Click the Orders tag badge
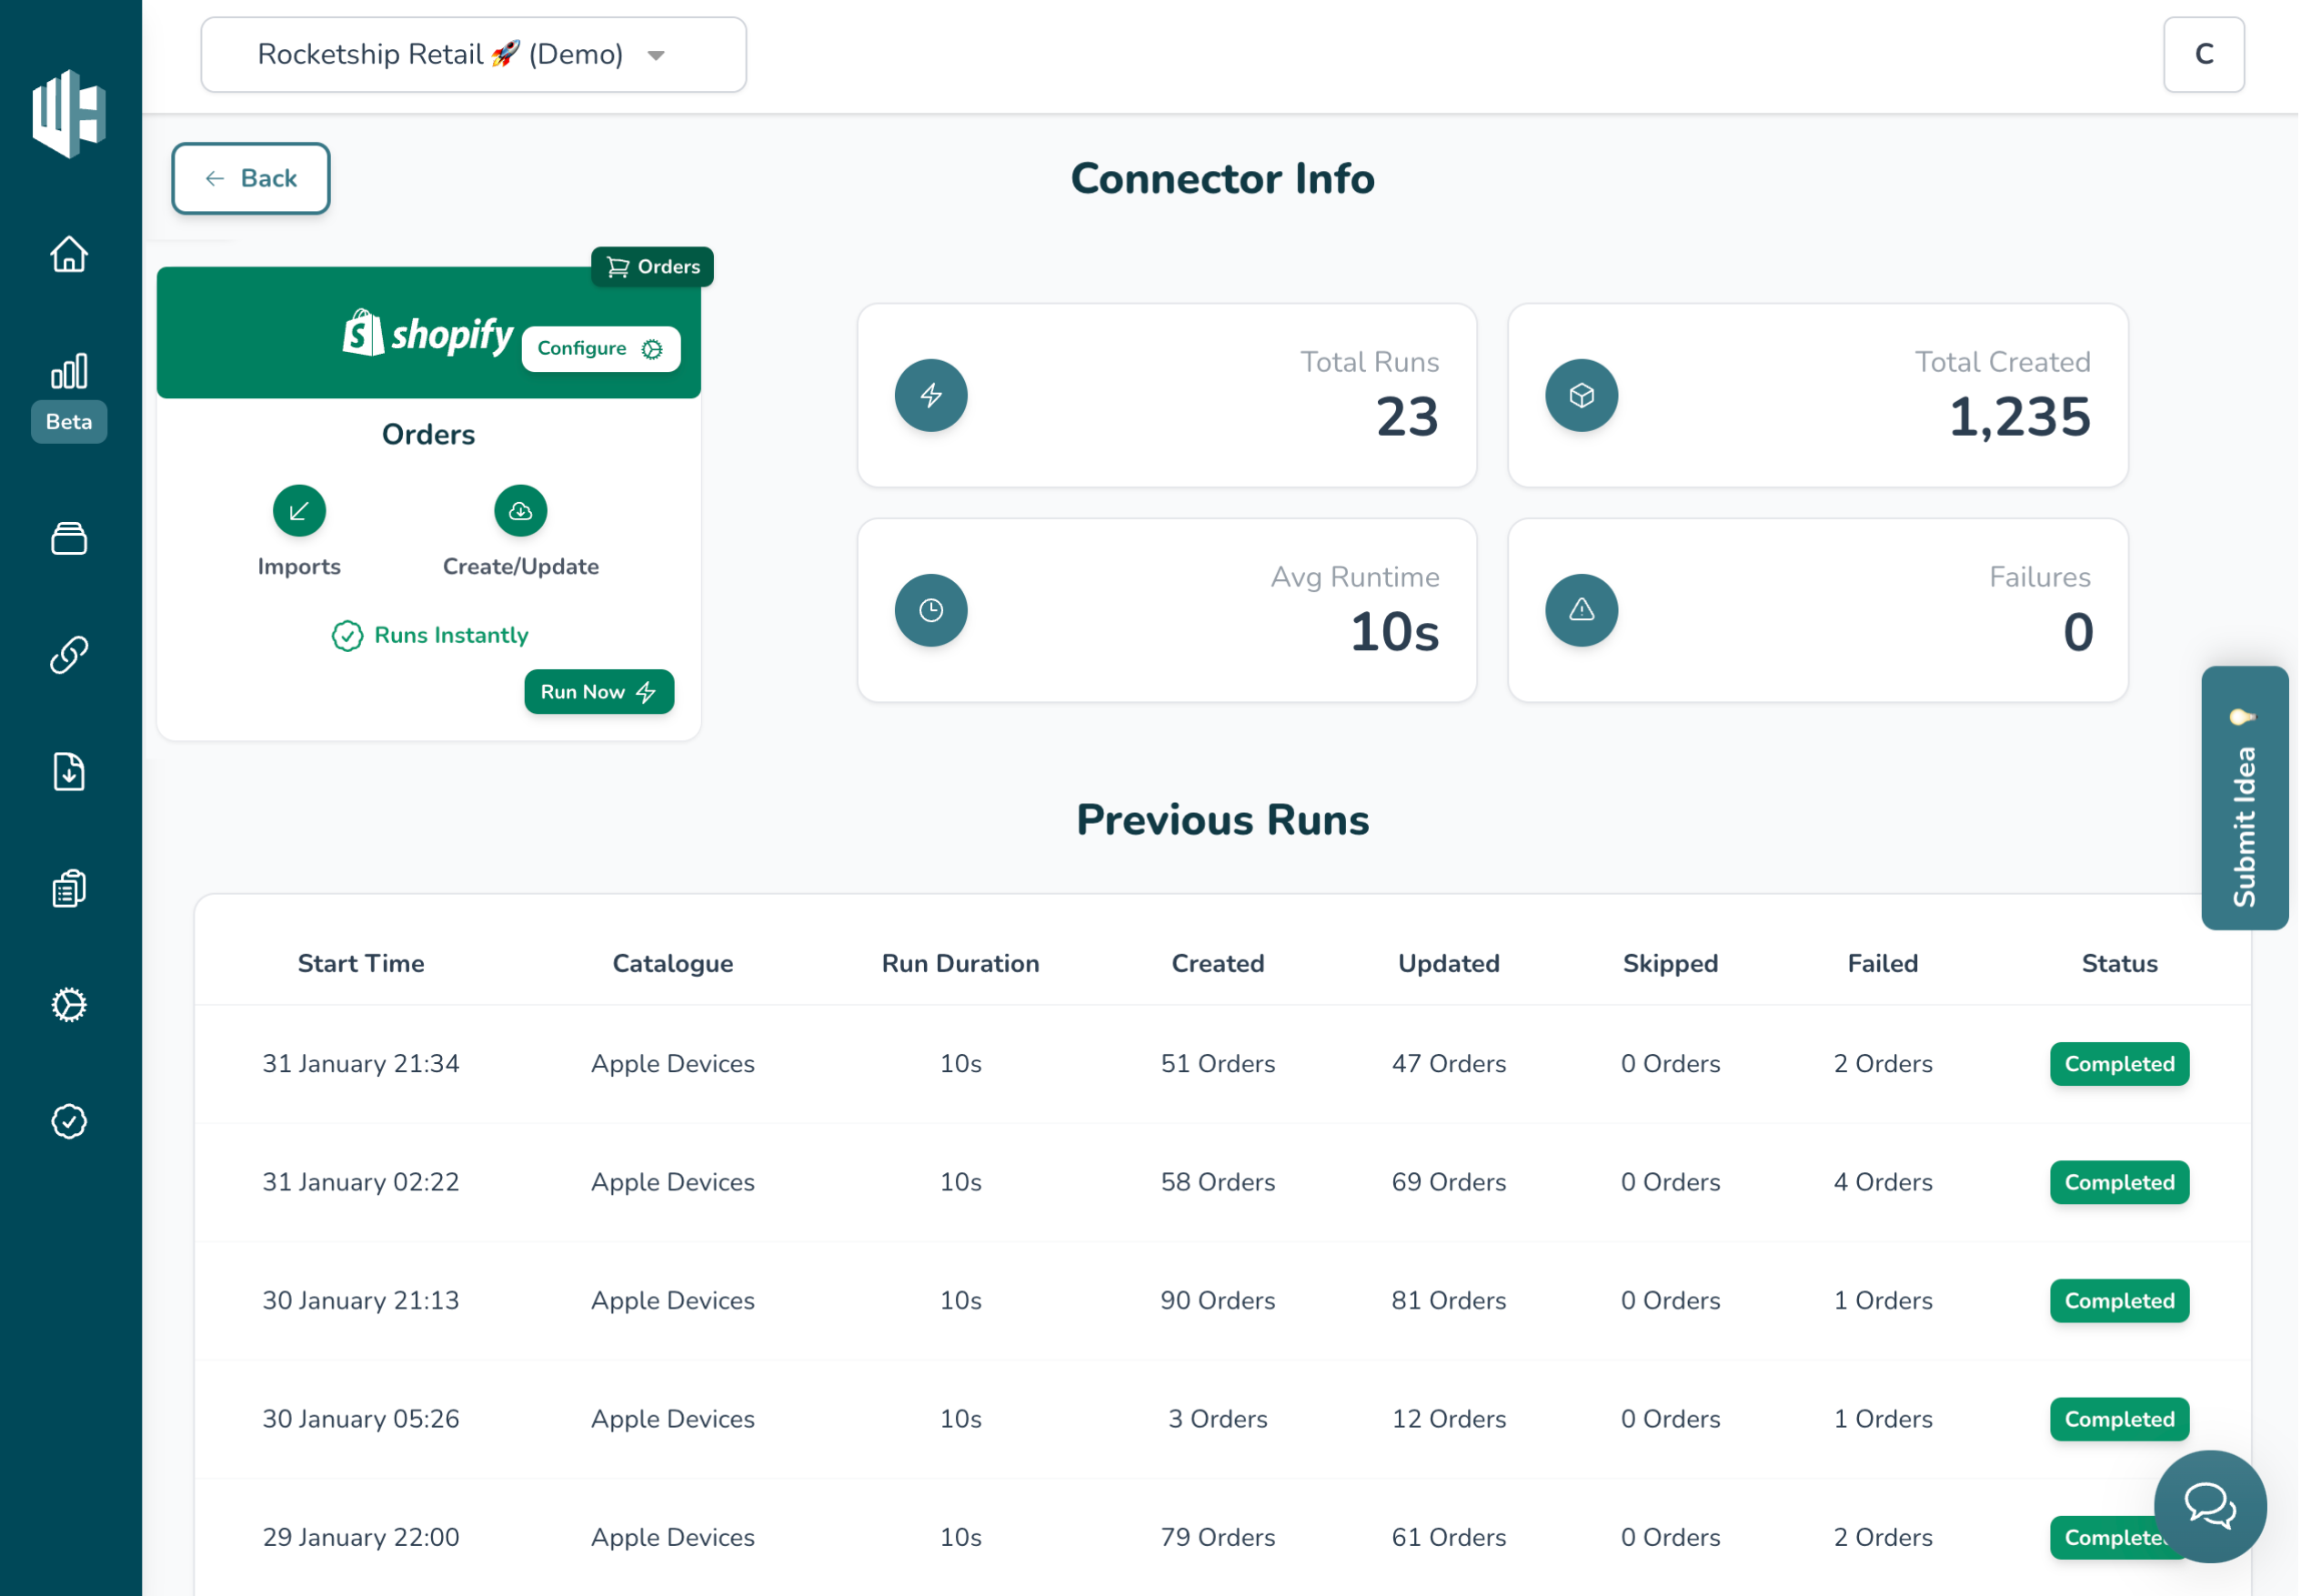The width and height of the screenshot is (2301, 1596). (x=653, y=267)
